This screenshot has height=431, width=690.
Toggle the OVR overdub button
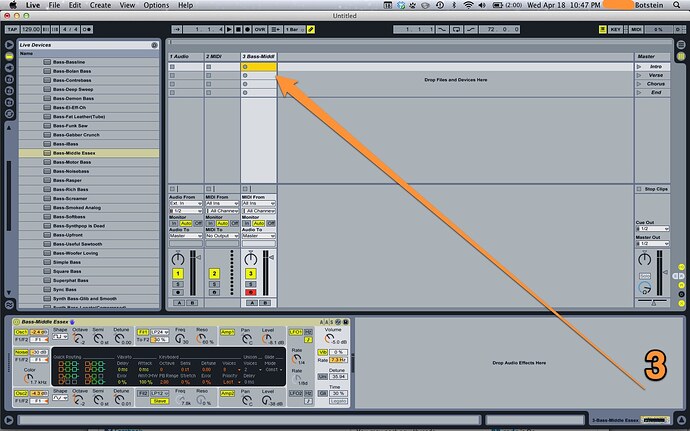[260, 29]
